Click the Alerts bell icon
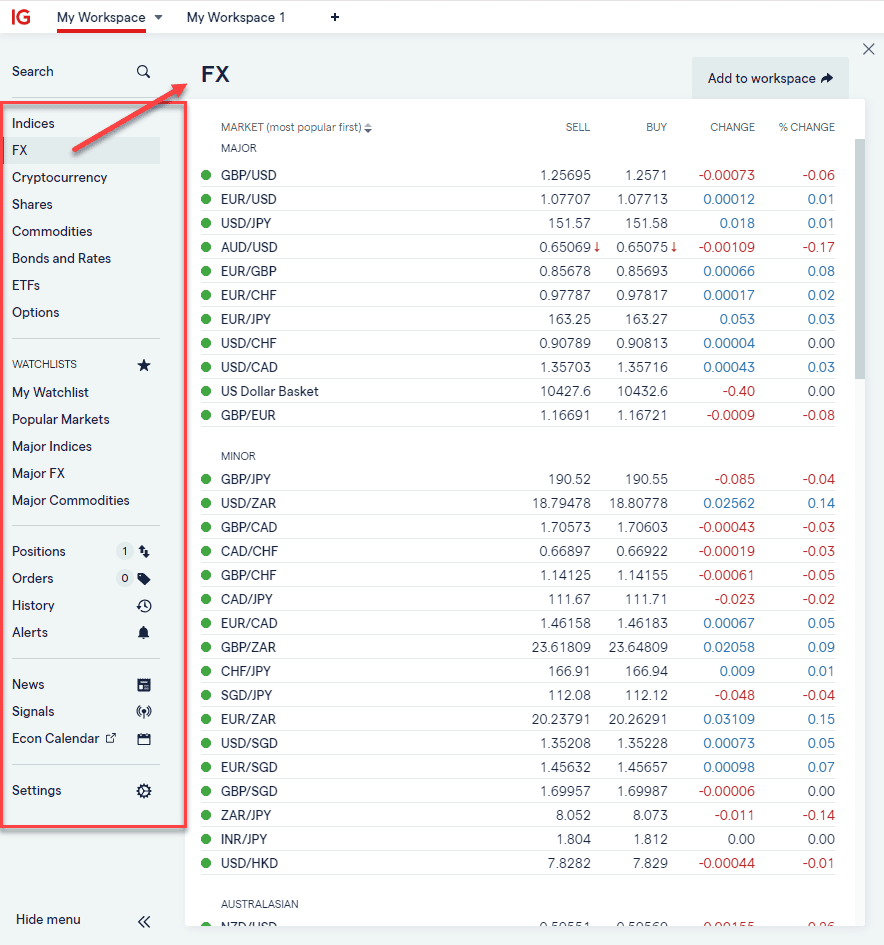Image resolution: width=884 pixels, height=945 pixels. point(143,632)
